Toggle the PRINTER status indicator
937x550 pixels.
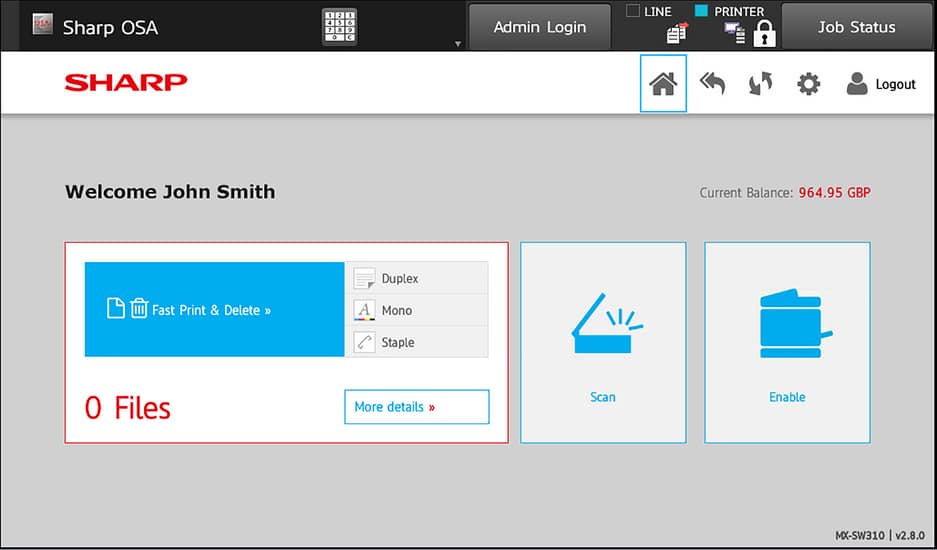(702, 11)
